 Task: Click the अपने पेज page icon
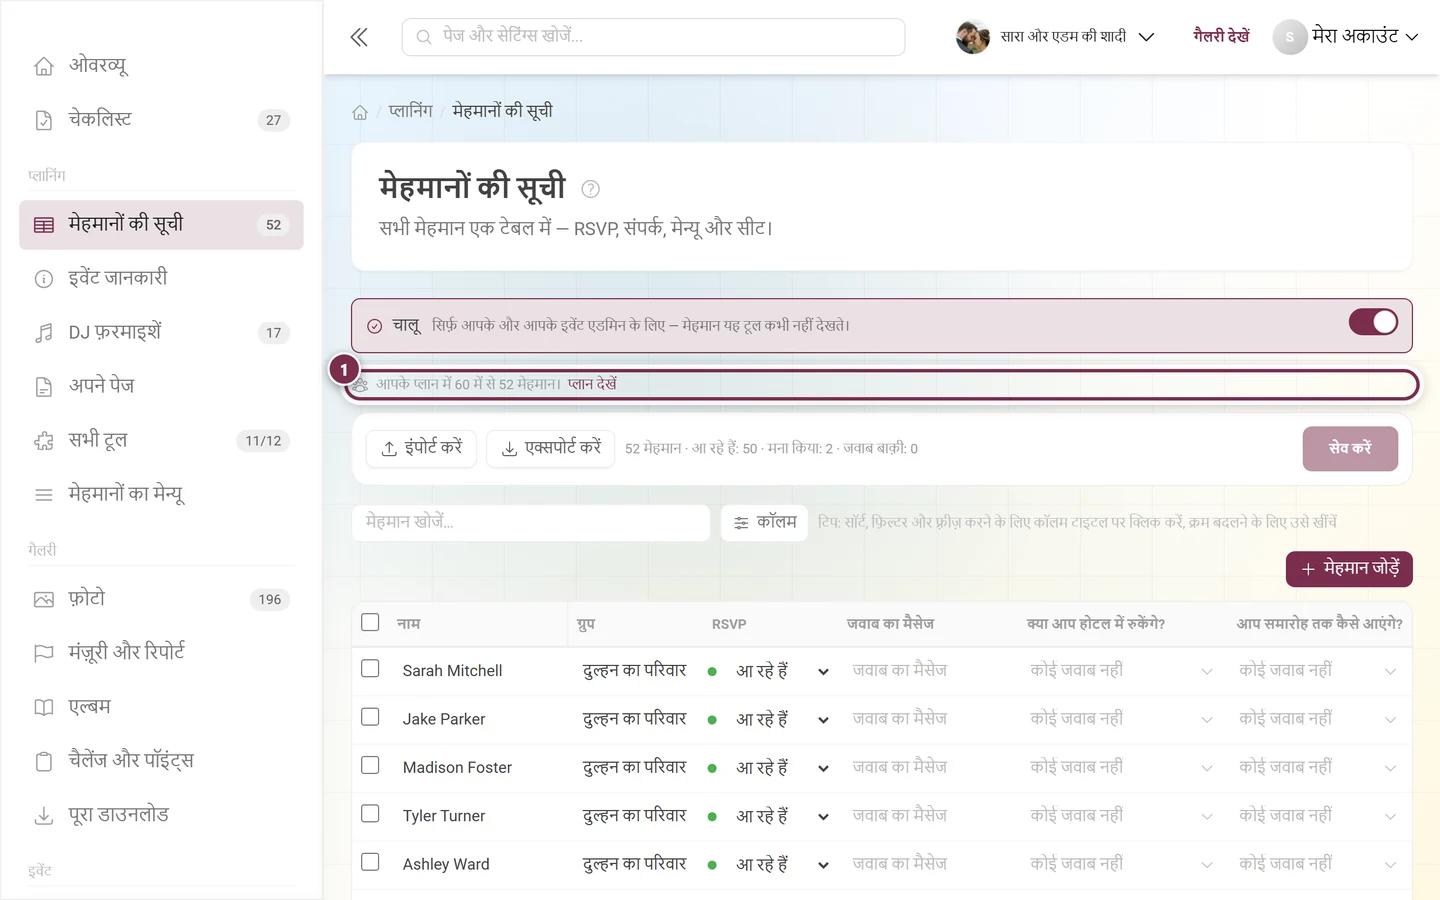[44, 387]
